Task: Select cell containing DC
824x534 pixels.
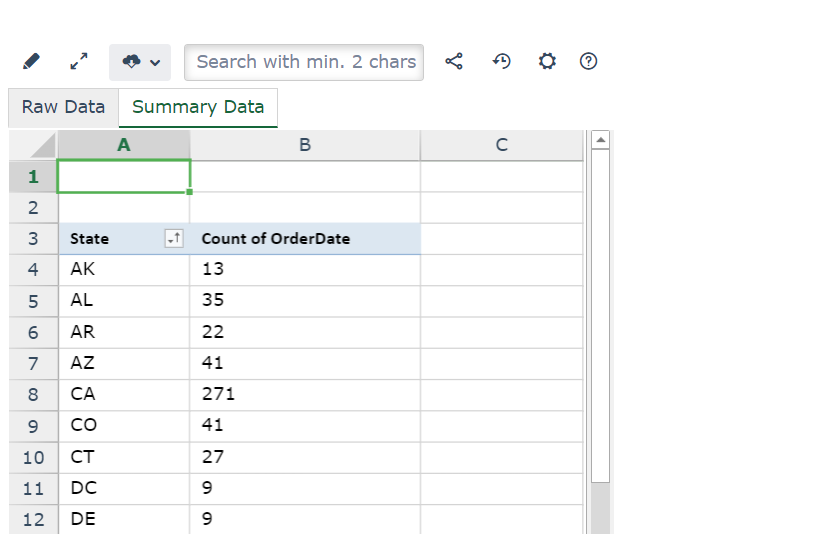Action: click(x=123, y=488)
